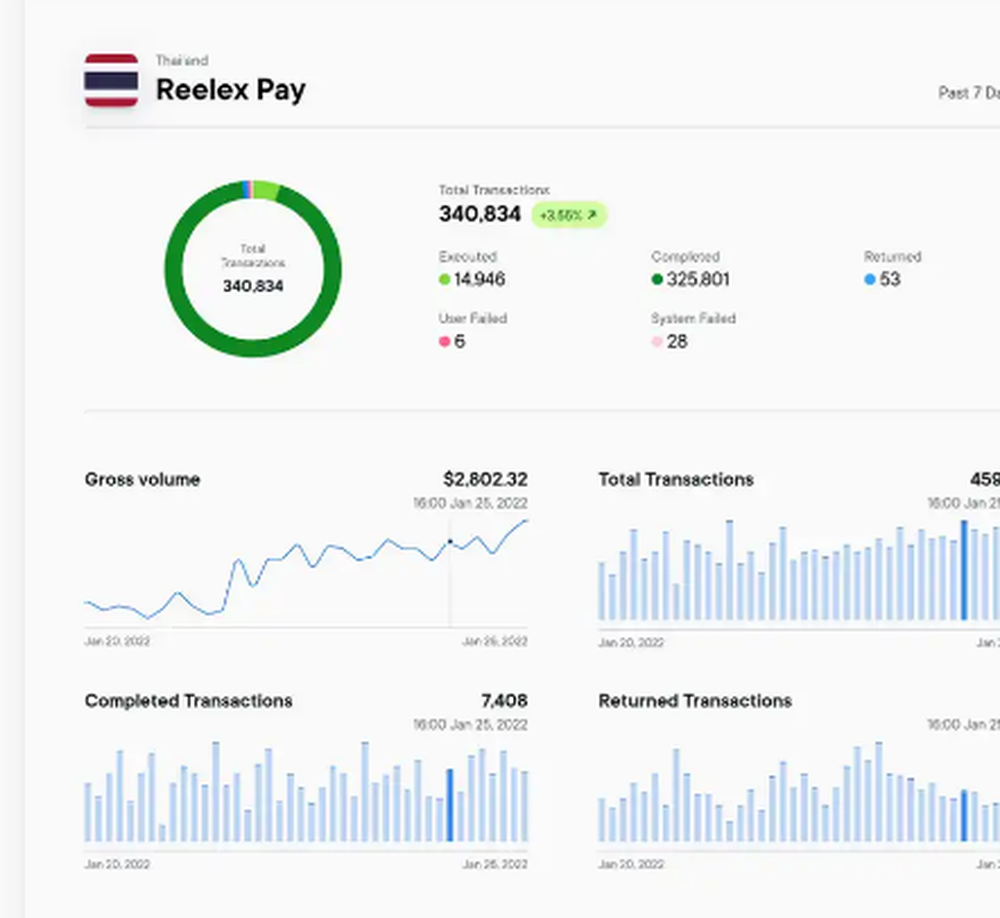Select the Reelex Pay heading

pyautogui.click(x=231, y=89)
